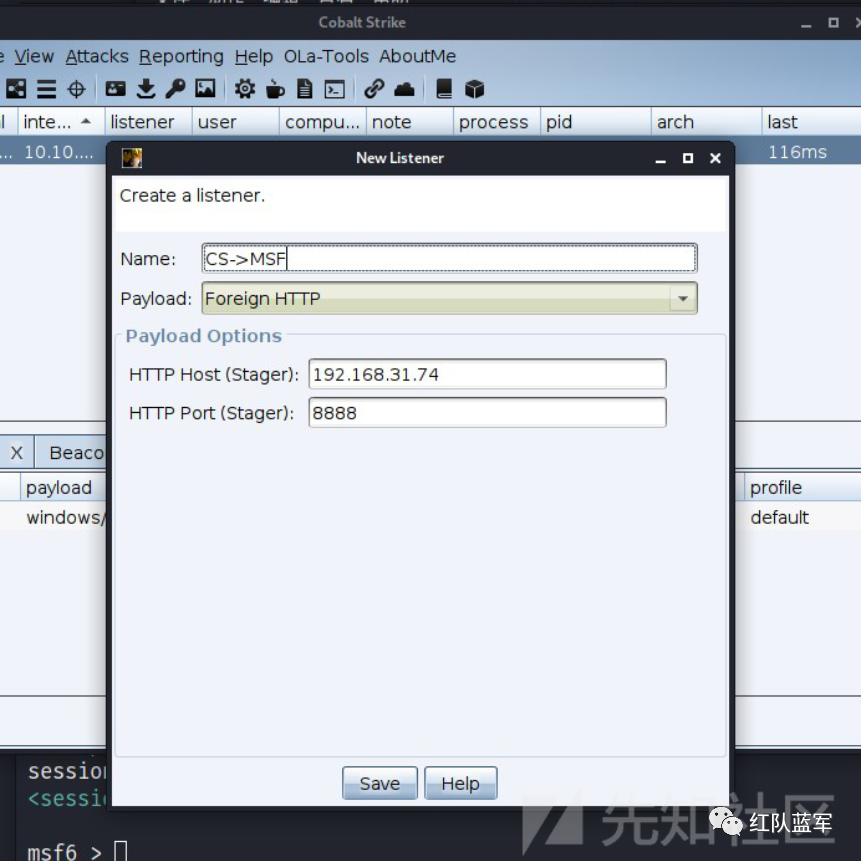Sort by the arch column header
The height and width of the screenshot is (861, 861).
click(x=706, y=121)
